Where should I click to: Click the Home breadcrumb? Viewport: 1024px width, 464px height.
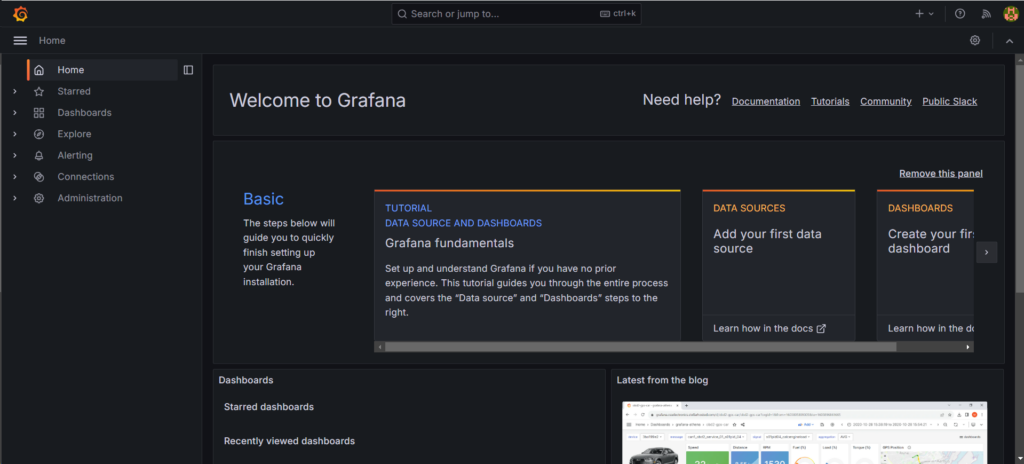click(x=52, y=41)
